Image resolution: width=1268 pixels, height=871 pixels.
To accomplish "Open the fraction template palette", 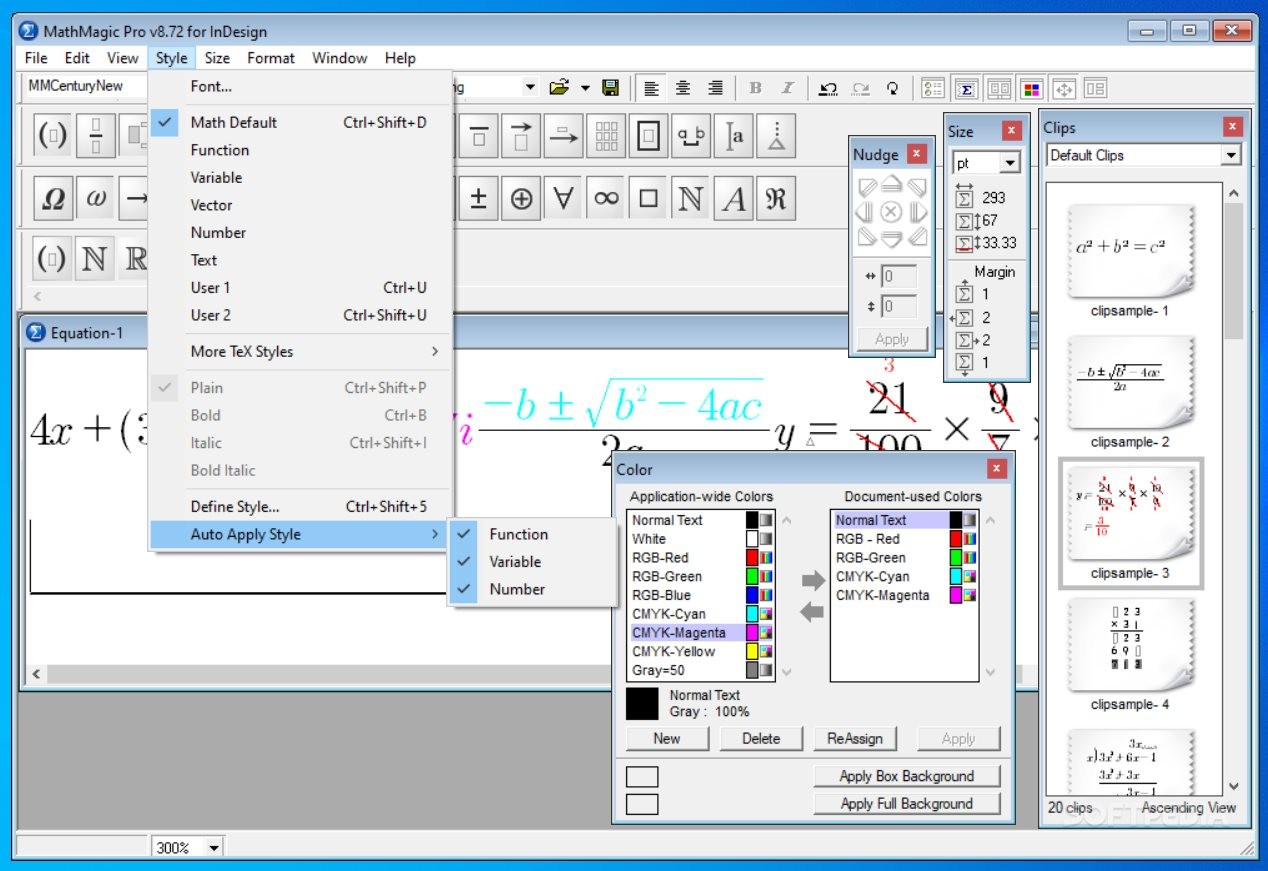I will tap(96, 136).
